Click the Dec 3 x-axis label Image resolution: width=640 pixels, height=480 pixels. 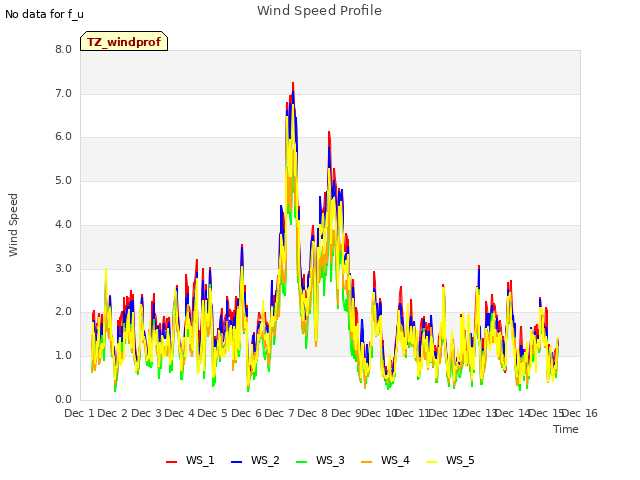[x=147, y=413]
